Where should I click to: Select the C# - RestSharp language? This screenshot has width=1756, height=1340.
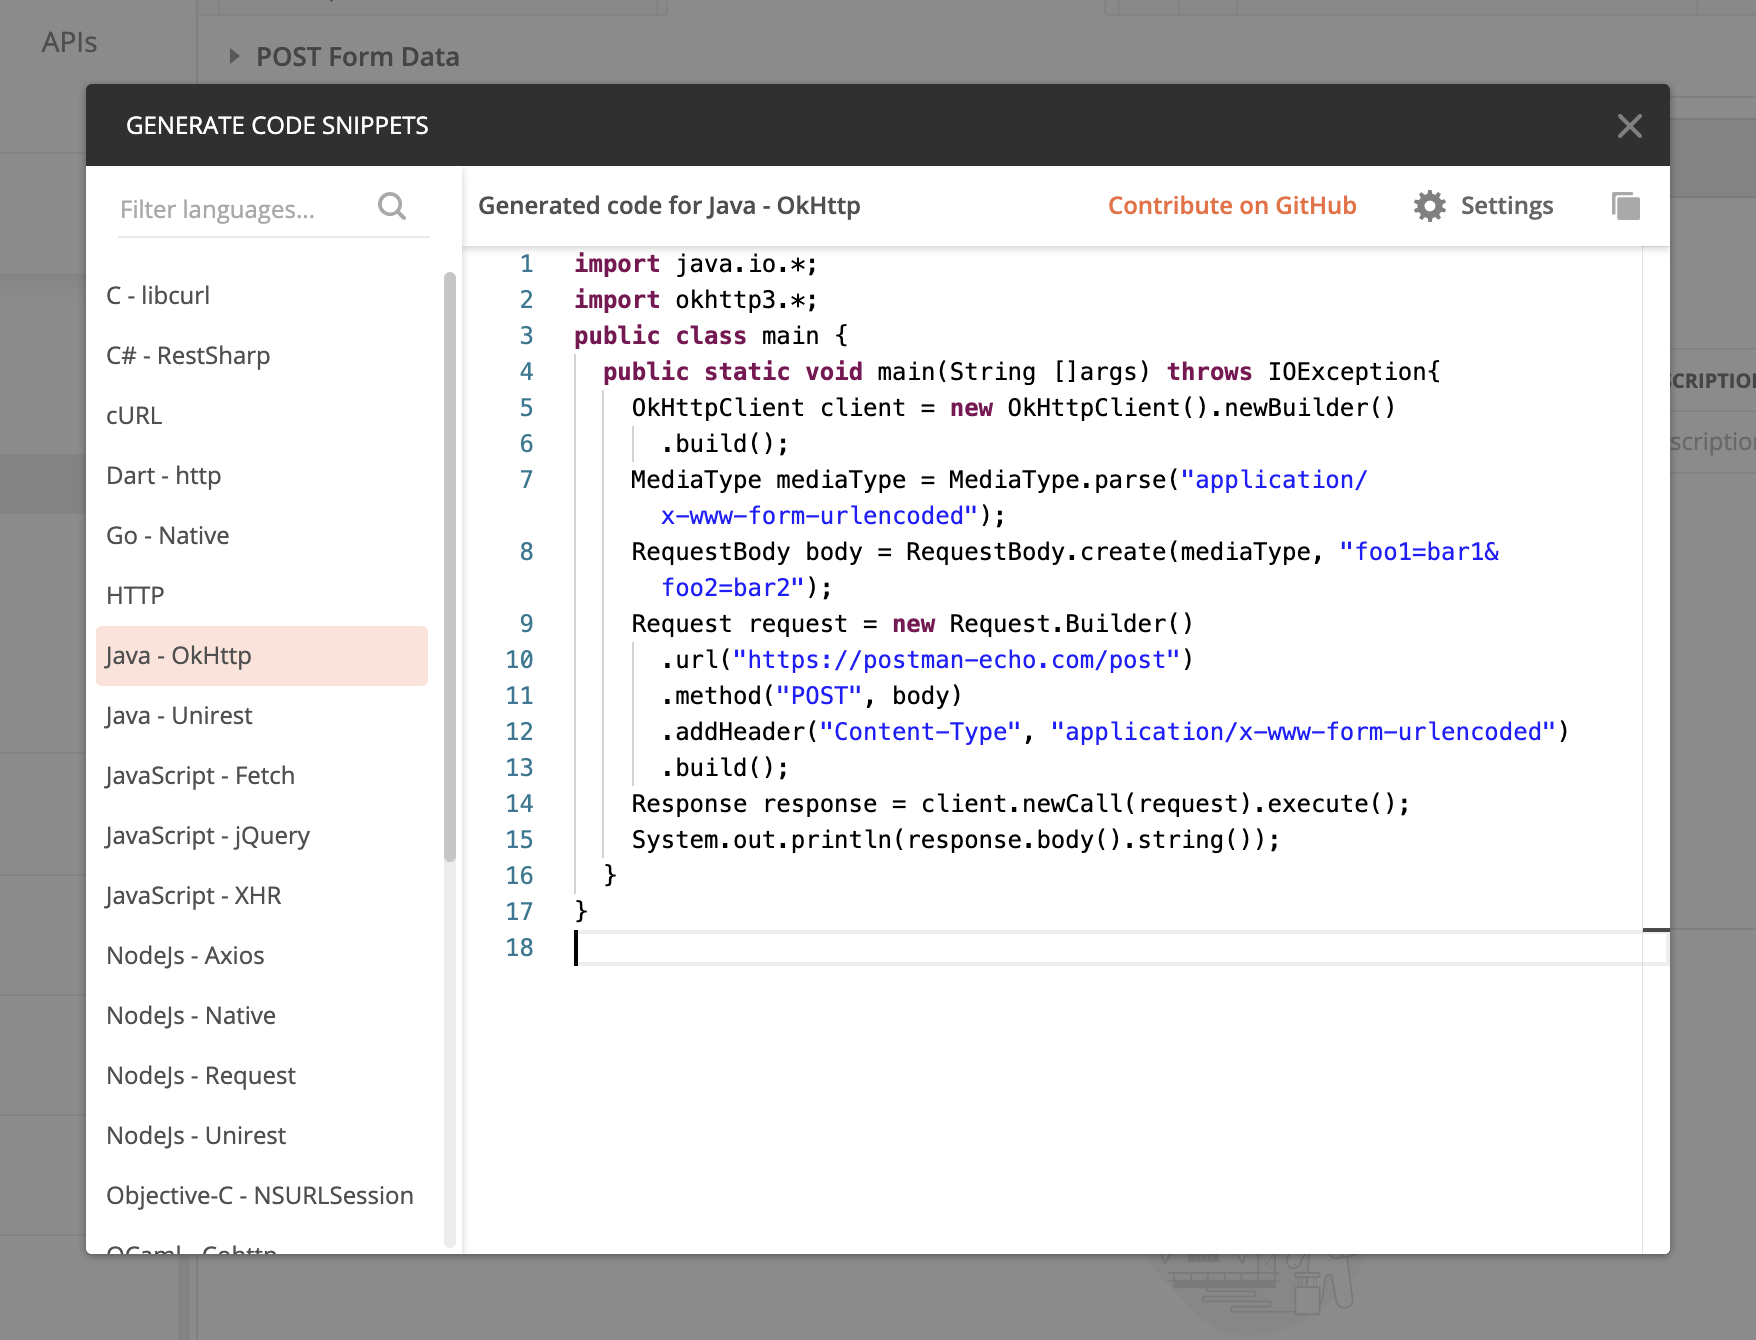(x=188, y=355)
